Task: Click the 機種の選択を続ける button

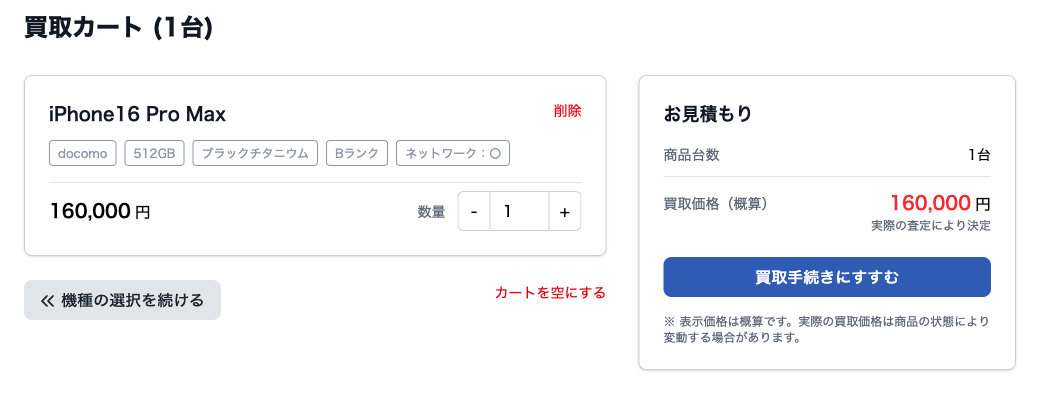Action: (122, 300)
